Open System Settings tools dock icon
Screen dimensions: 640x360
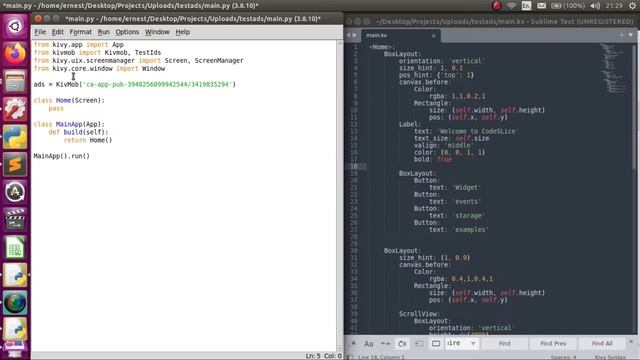pos(15,109)
